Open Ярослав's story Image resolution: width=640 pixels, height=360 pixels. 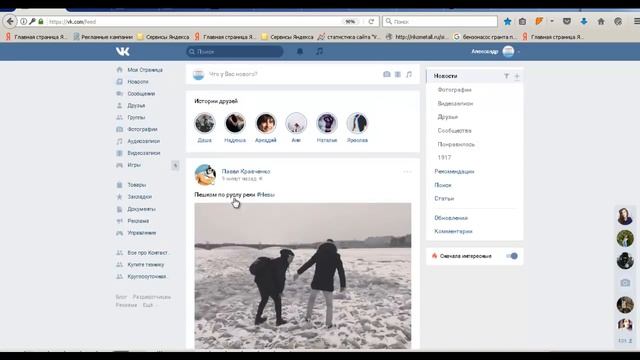tap(357, 123)
